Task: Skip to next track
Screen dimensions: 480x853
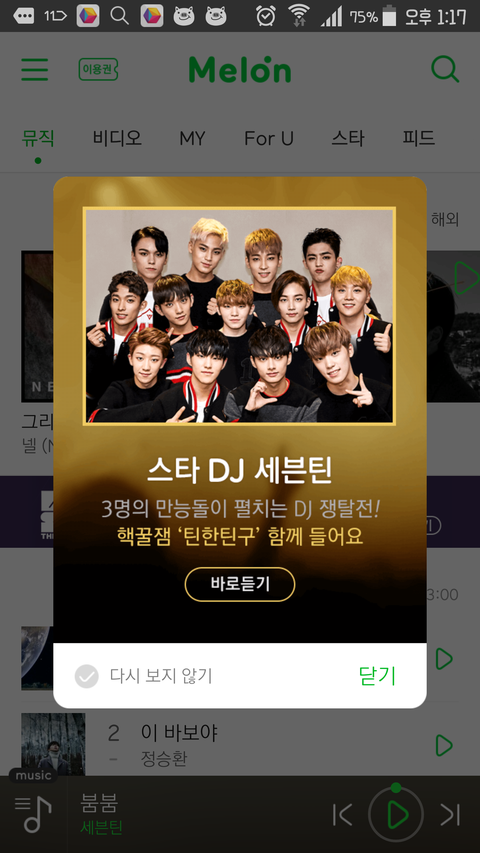Action: 451,814
